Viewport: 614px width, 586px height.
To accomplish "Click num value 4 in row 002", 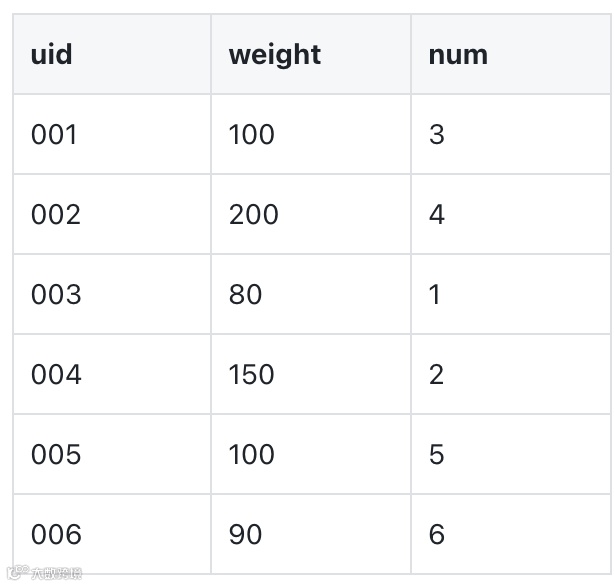I will pyautogui.click(x=437, y=214).
